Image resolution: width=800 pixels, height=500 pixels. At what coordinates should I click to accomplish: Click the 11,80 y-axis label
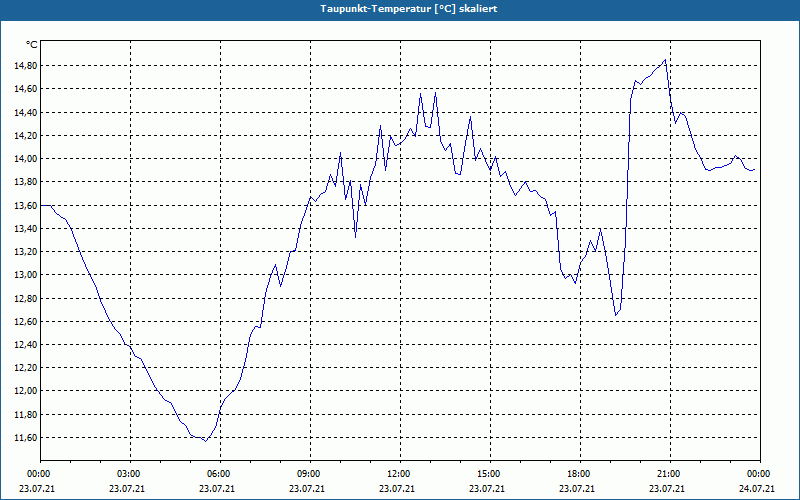pos(25,414)
